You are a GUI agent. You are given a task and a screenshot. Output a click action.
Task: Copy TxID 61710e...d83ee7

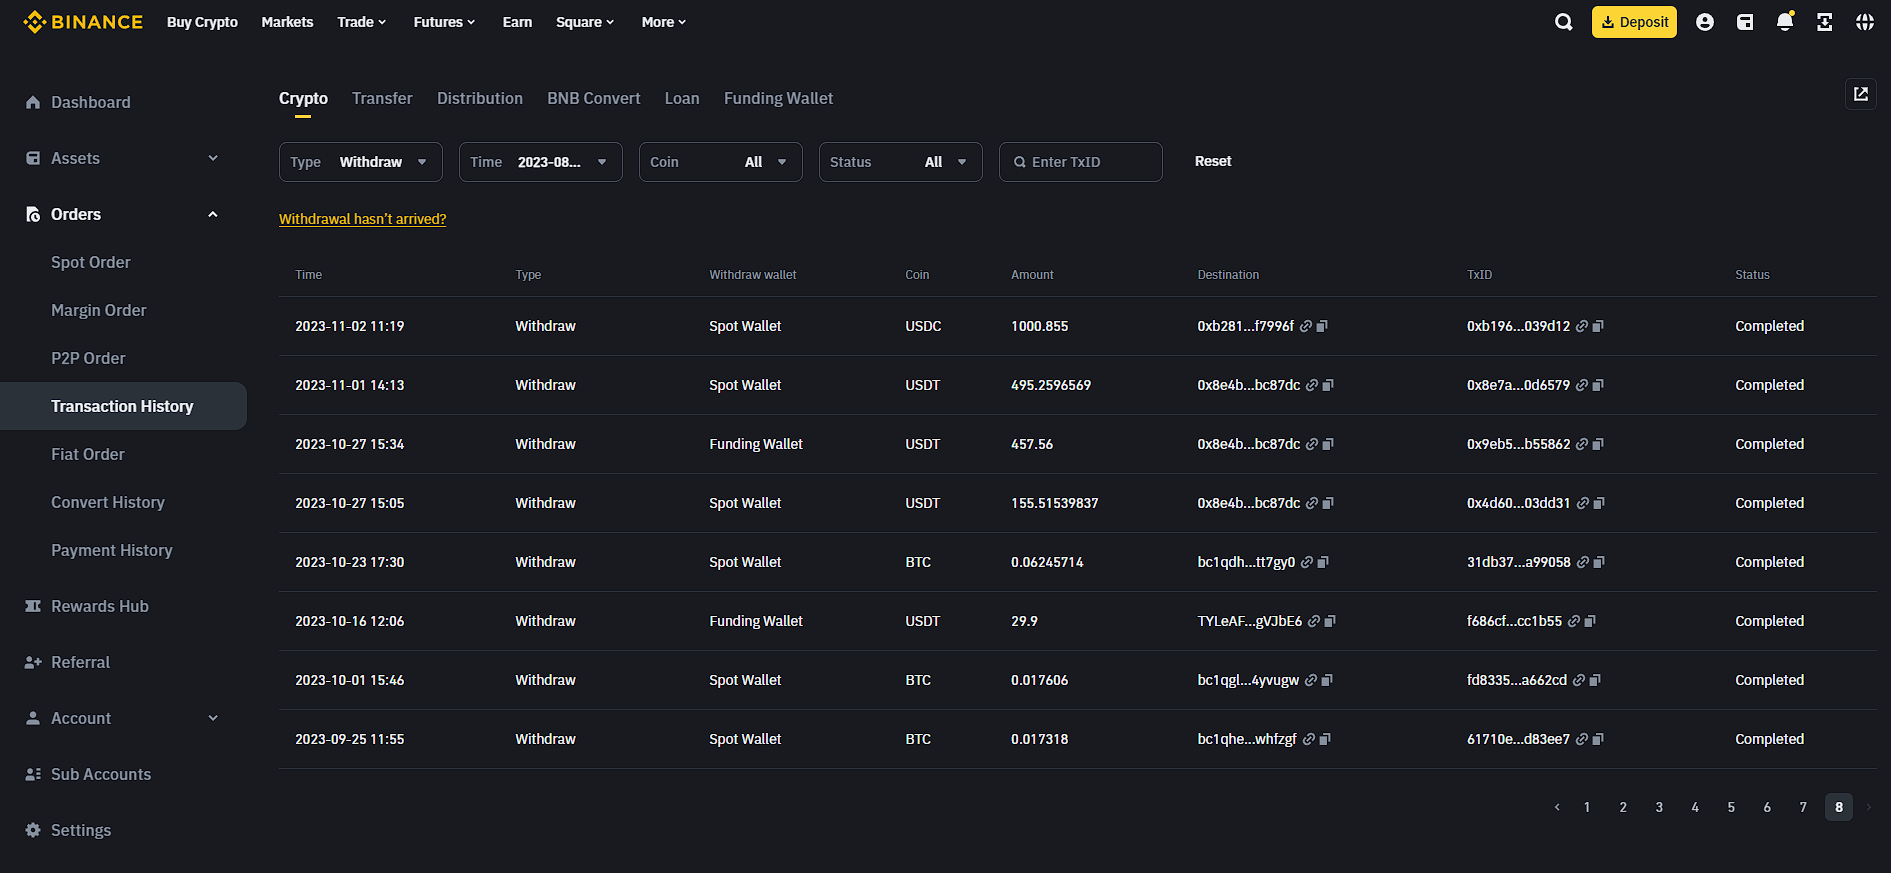(1598, 739)
